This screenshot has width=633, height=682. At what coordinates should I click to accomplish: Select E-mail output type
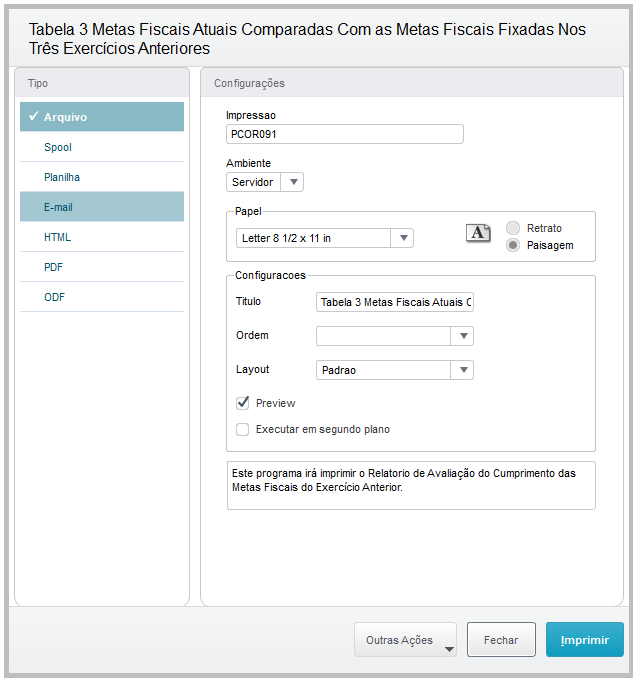point(58,207)
